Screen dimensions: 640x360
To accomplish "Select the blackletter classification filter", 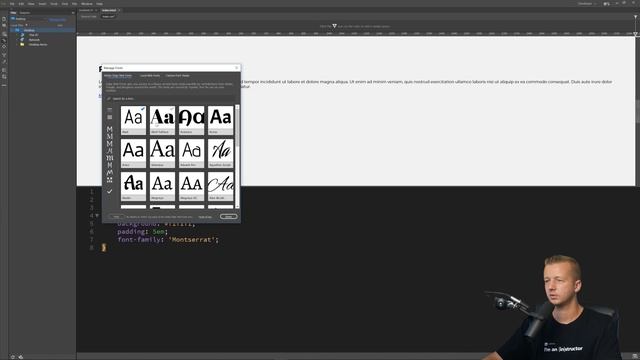I will (109, 158).
